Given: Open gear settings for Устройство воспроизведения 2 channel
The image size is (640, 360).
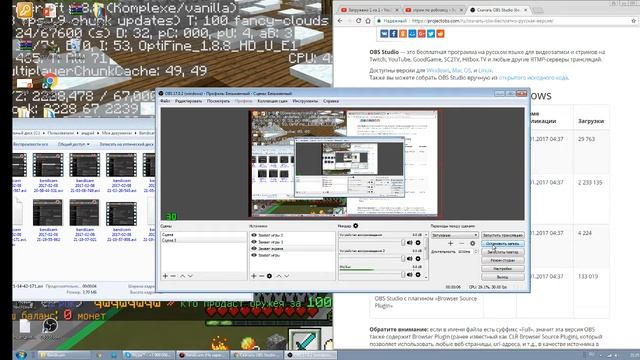Looking at the screenshot, I should (x=418, y=259).
